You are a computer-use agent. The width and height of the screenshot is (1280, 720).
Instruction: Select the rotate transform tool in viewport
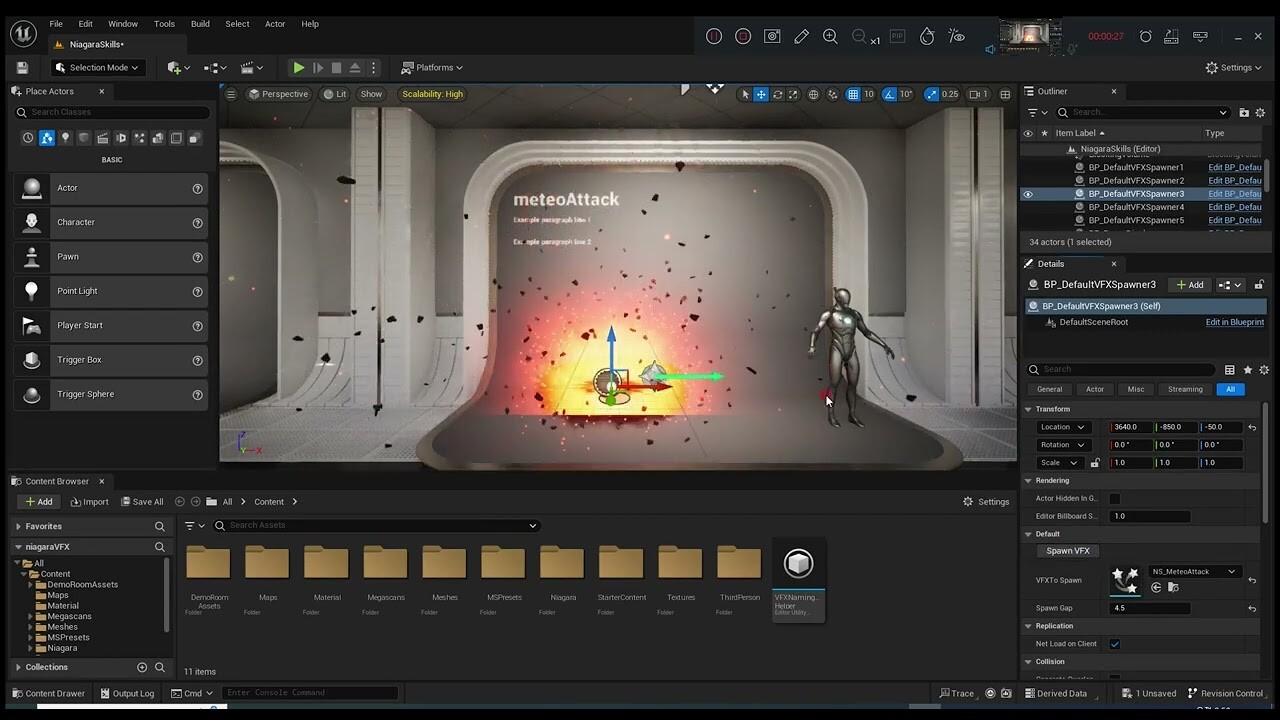point(777,94)
